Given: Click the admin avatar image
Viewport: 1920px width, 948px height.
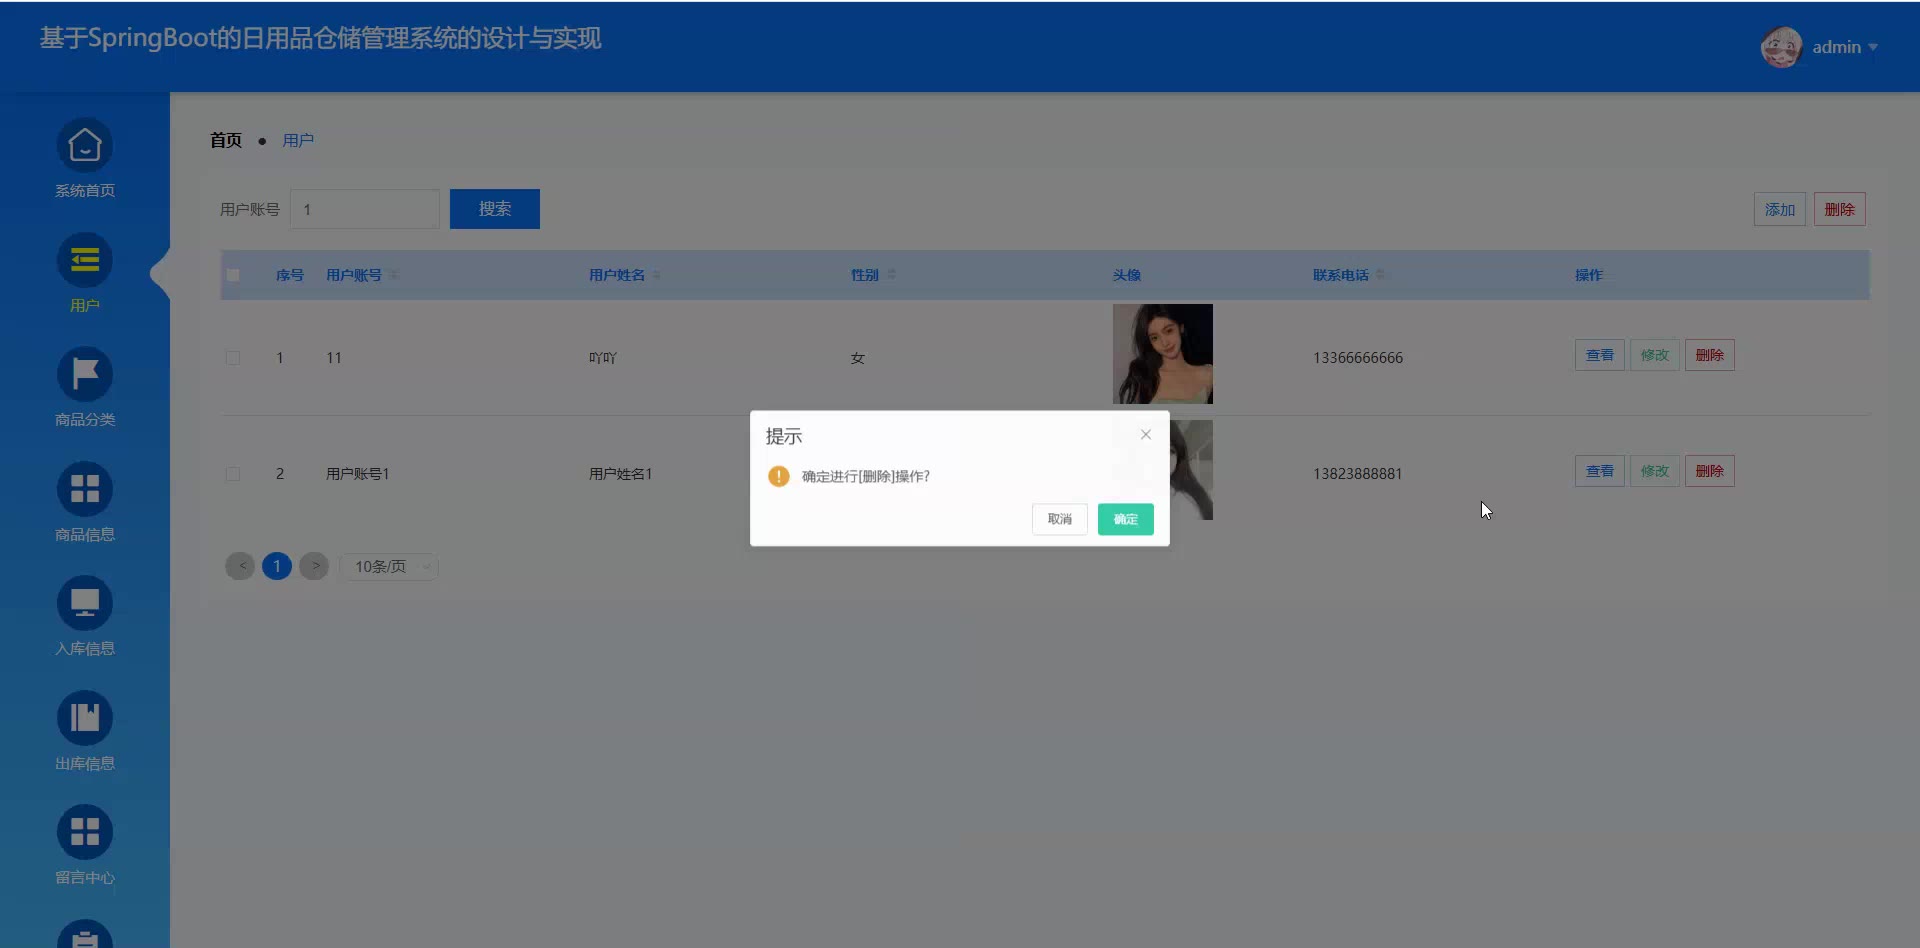Looking at the screenshot, I should 1781,47.
